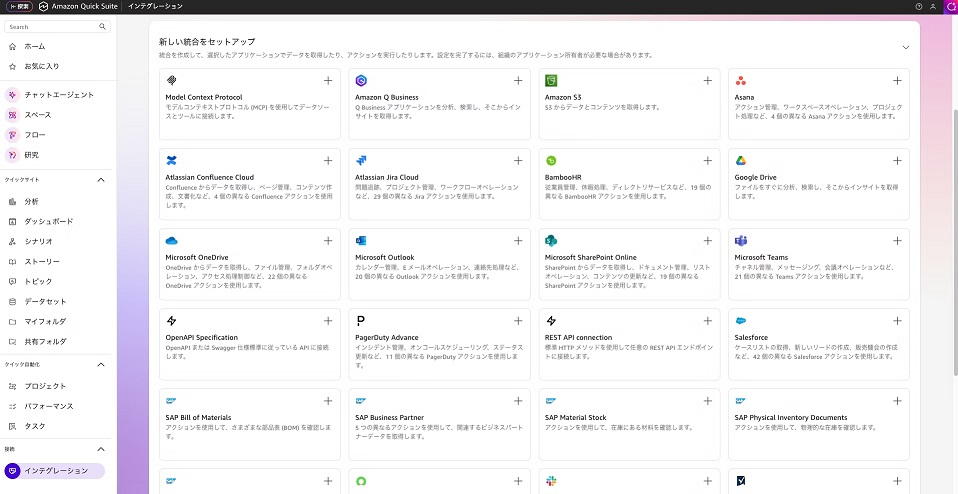The width and height of the screenshot is (958, 494).
Task: Click the Asana logo icon
Action: [x=741, y=81]
